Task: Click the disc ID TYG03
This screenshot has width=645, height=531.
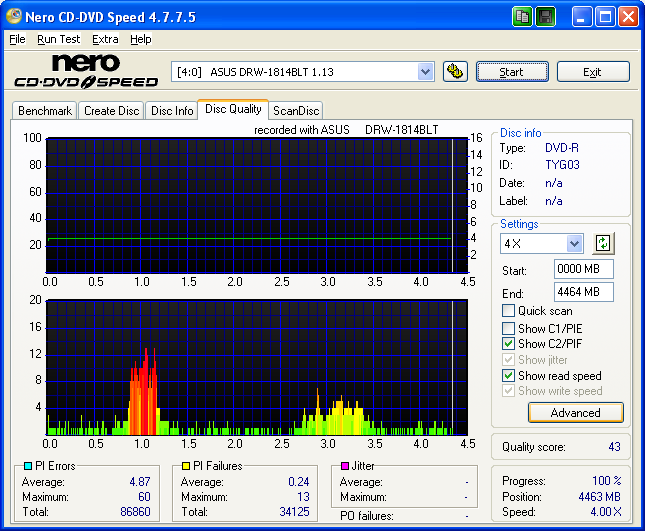Action: tap(562, 165)
